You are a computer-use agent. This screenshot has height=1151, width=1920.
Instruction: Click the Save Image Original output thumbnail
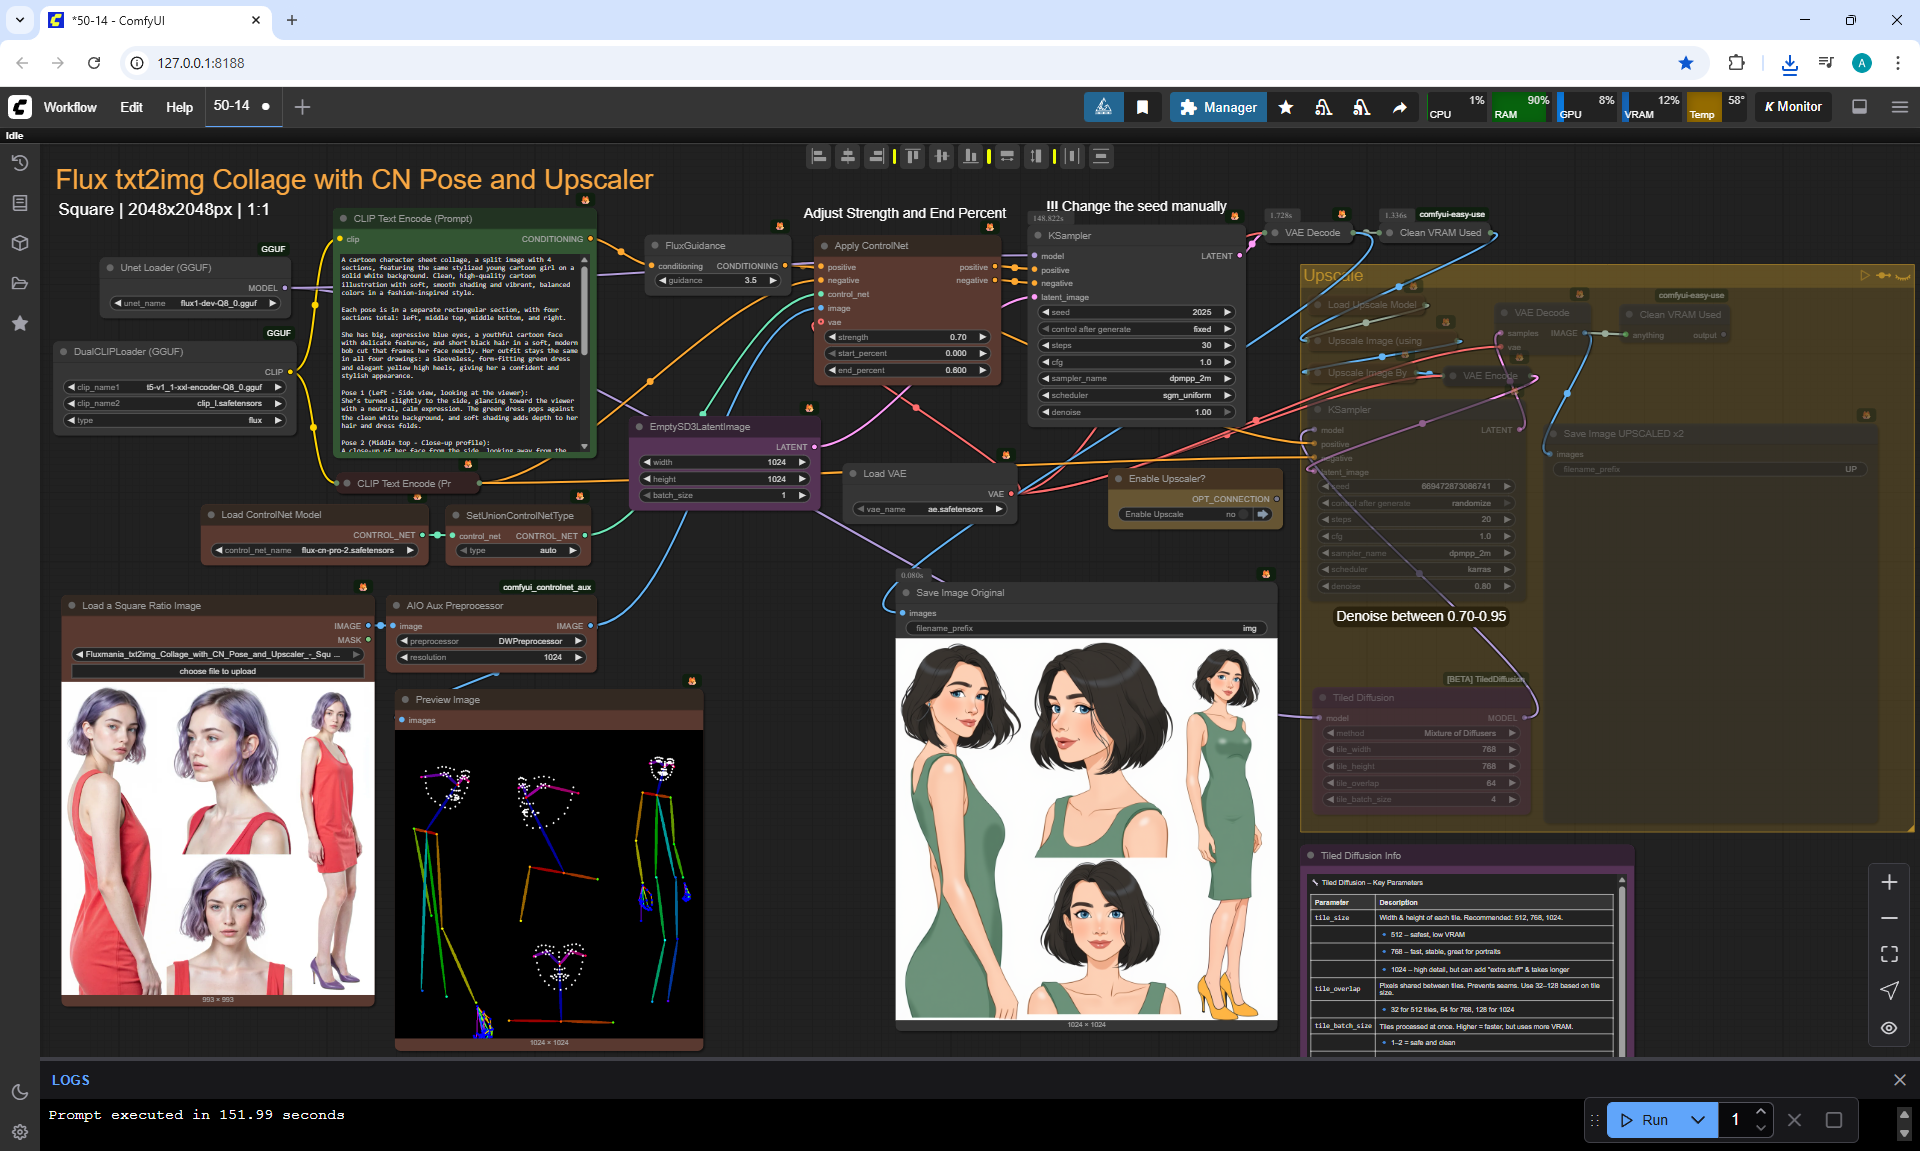[1086, 829]
